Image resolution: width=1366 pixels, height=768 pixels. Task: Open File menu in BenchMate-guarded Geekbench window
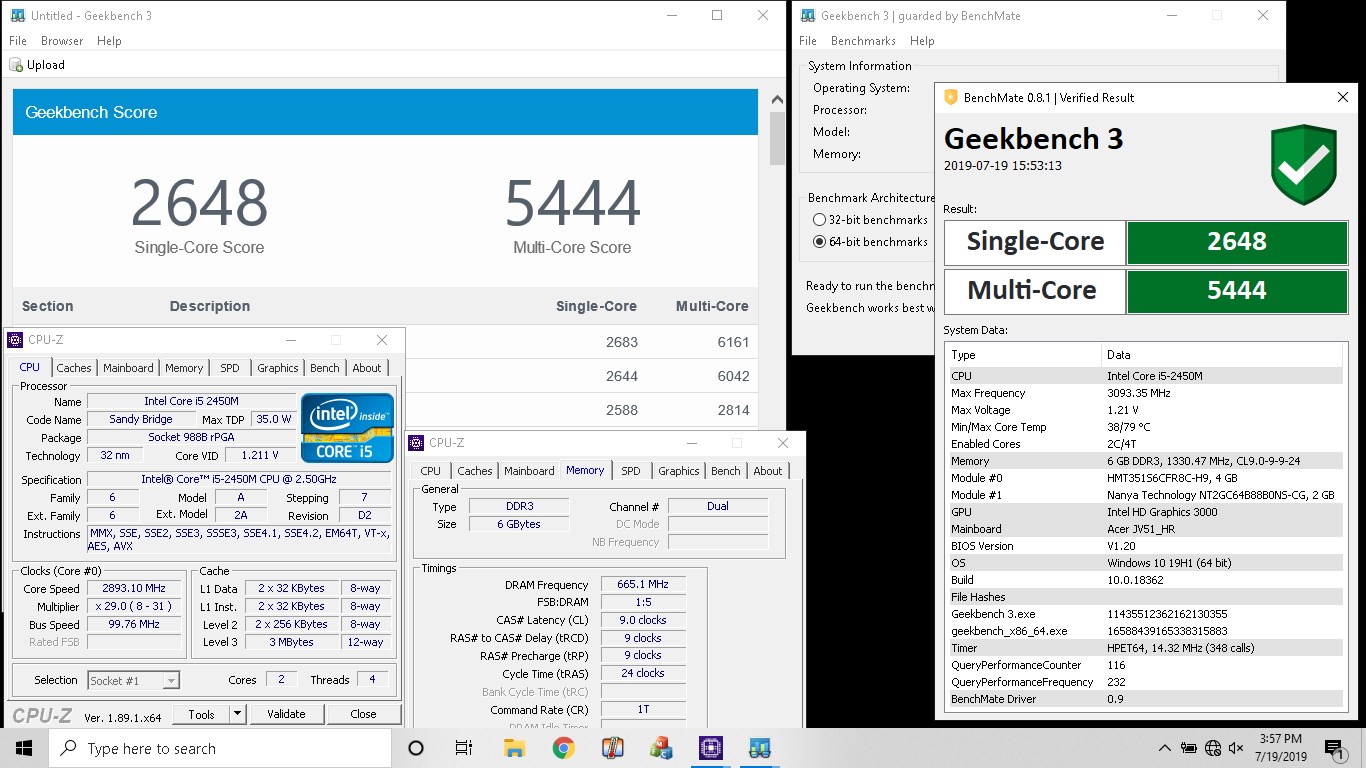(x=808, y=41)
